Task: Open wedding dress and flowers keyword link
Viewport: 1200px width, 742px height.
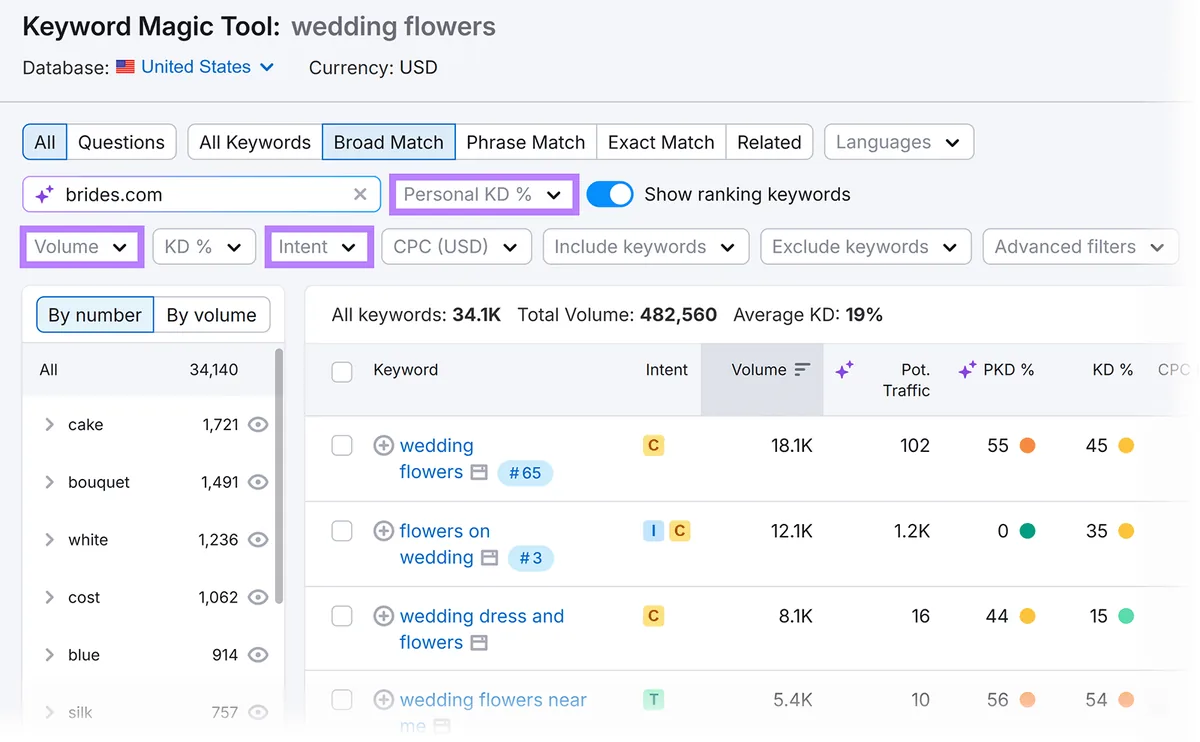Action: 481,629
